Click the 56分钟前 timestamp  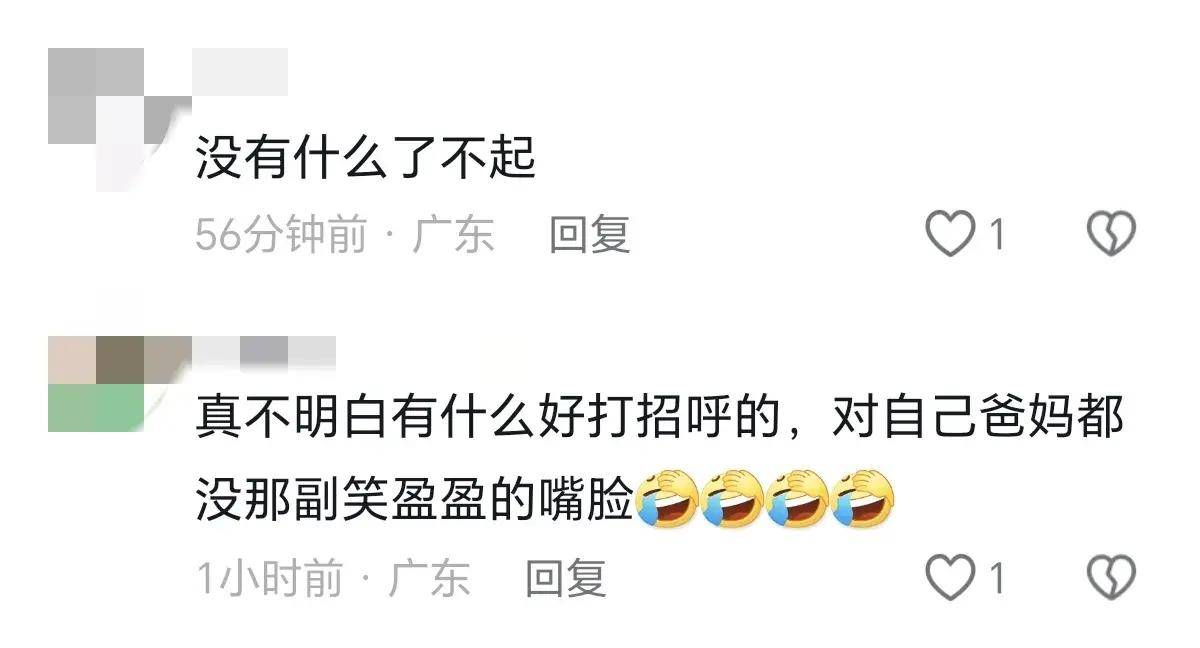(281, 236)
